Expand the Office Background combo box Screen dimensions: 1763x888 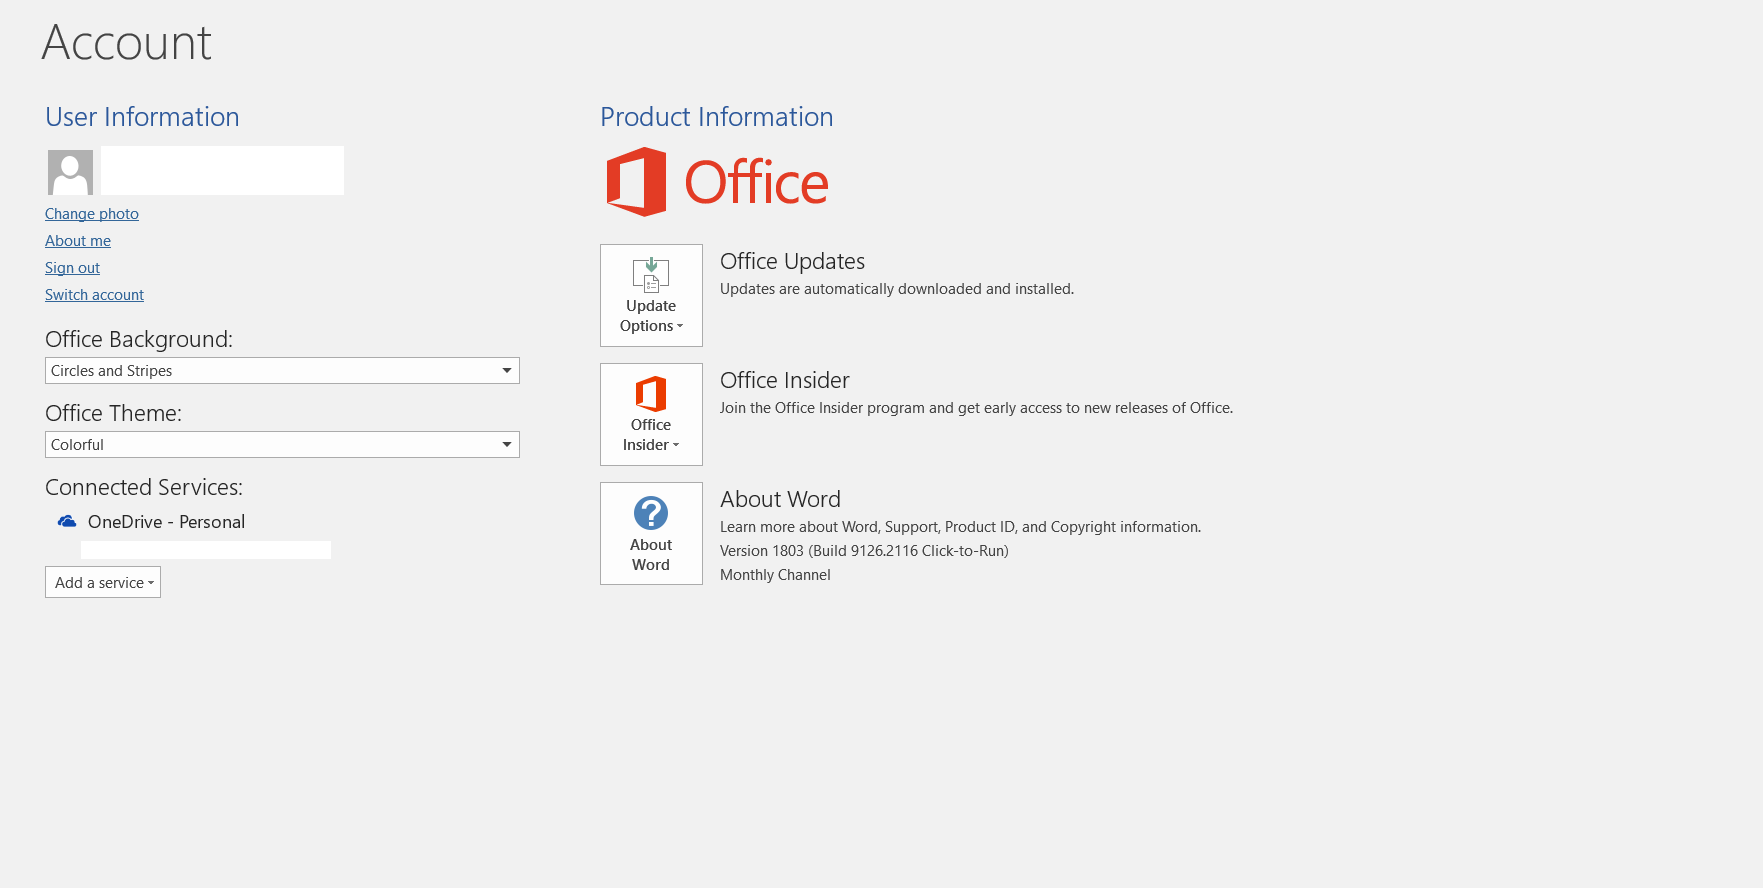[282, 371]
